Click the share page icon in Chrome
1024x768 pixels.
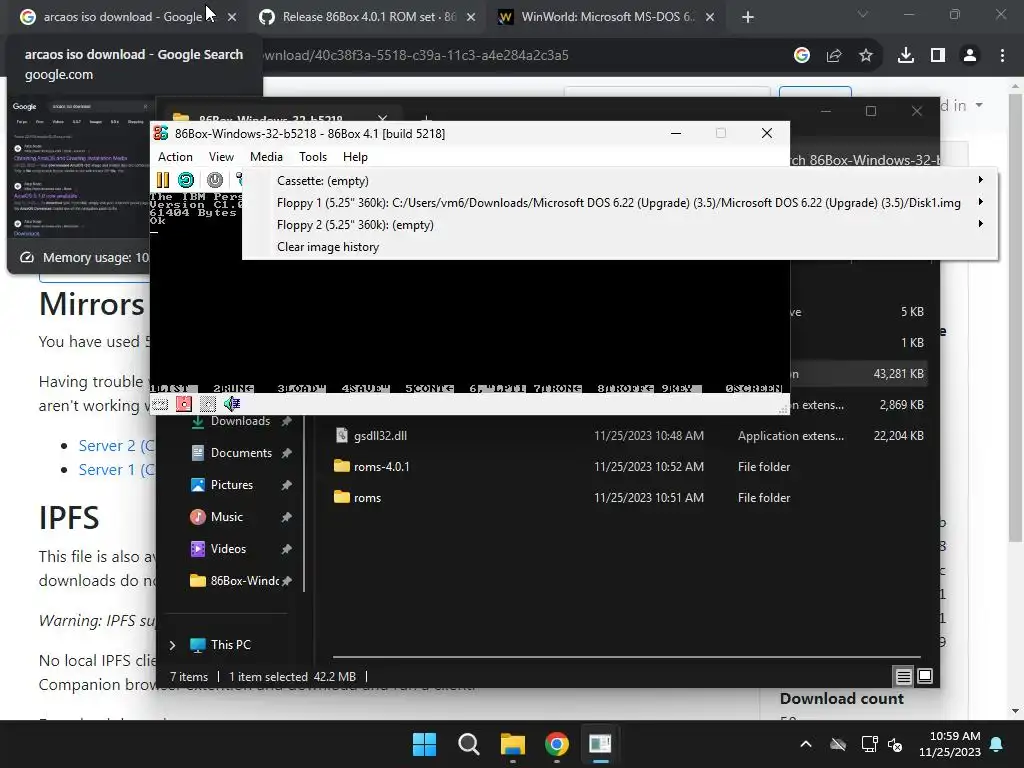[834, 56]
